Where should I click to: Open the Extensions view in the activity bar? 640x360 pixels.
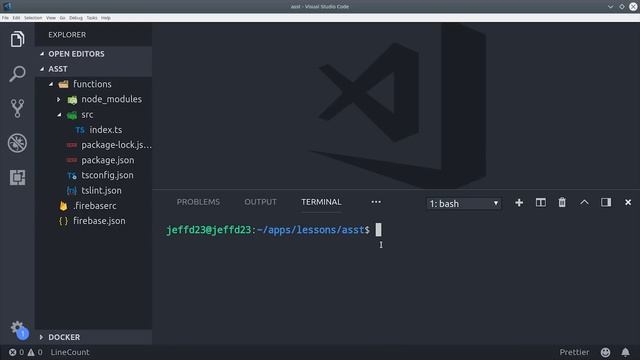(17, 177)
